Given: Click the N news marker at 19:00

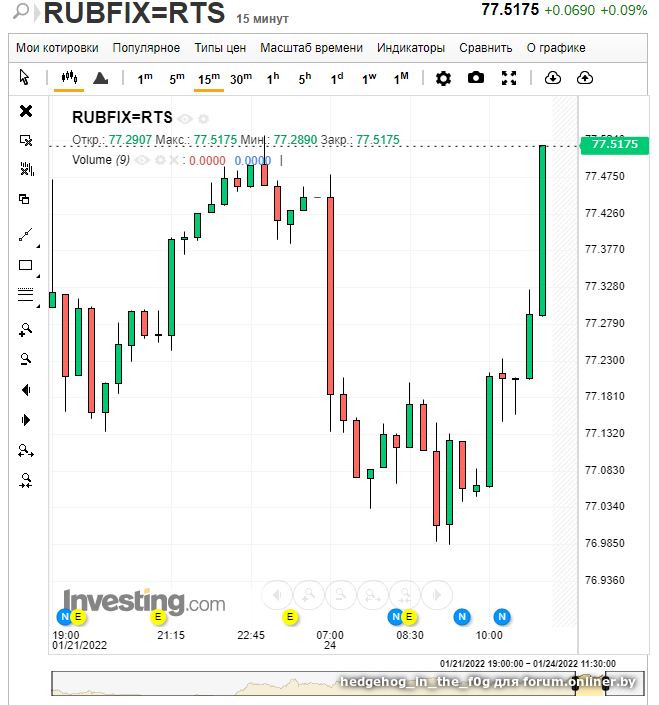Looking at the screenshot, I should 64,616.
